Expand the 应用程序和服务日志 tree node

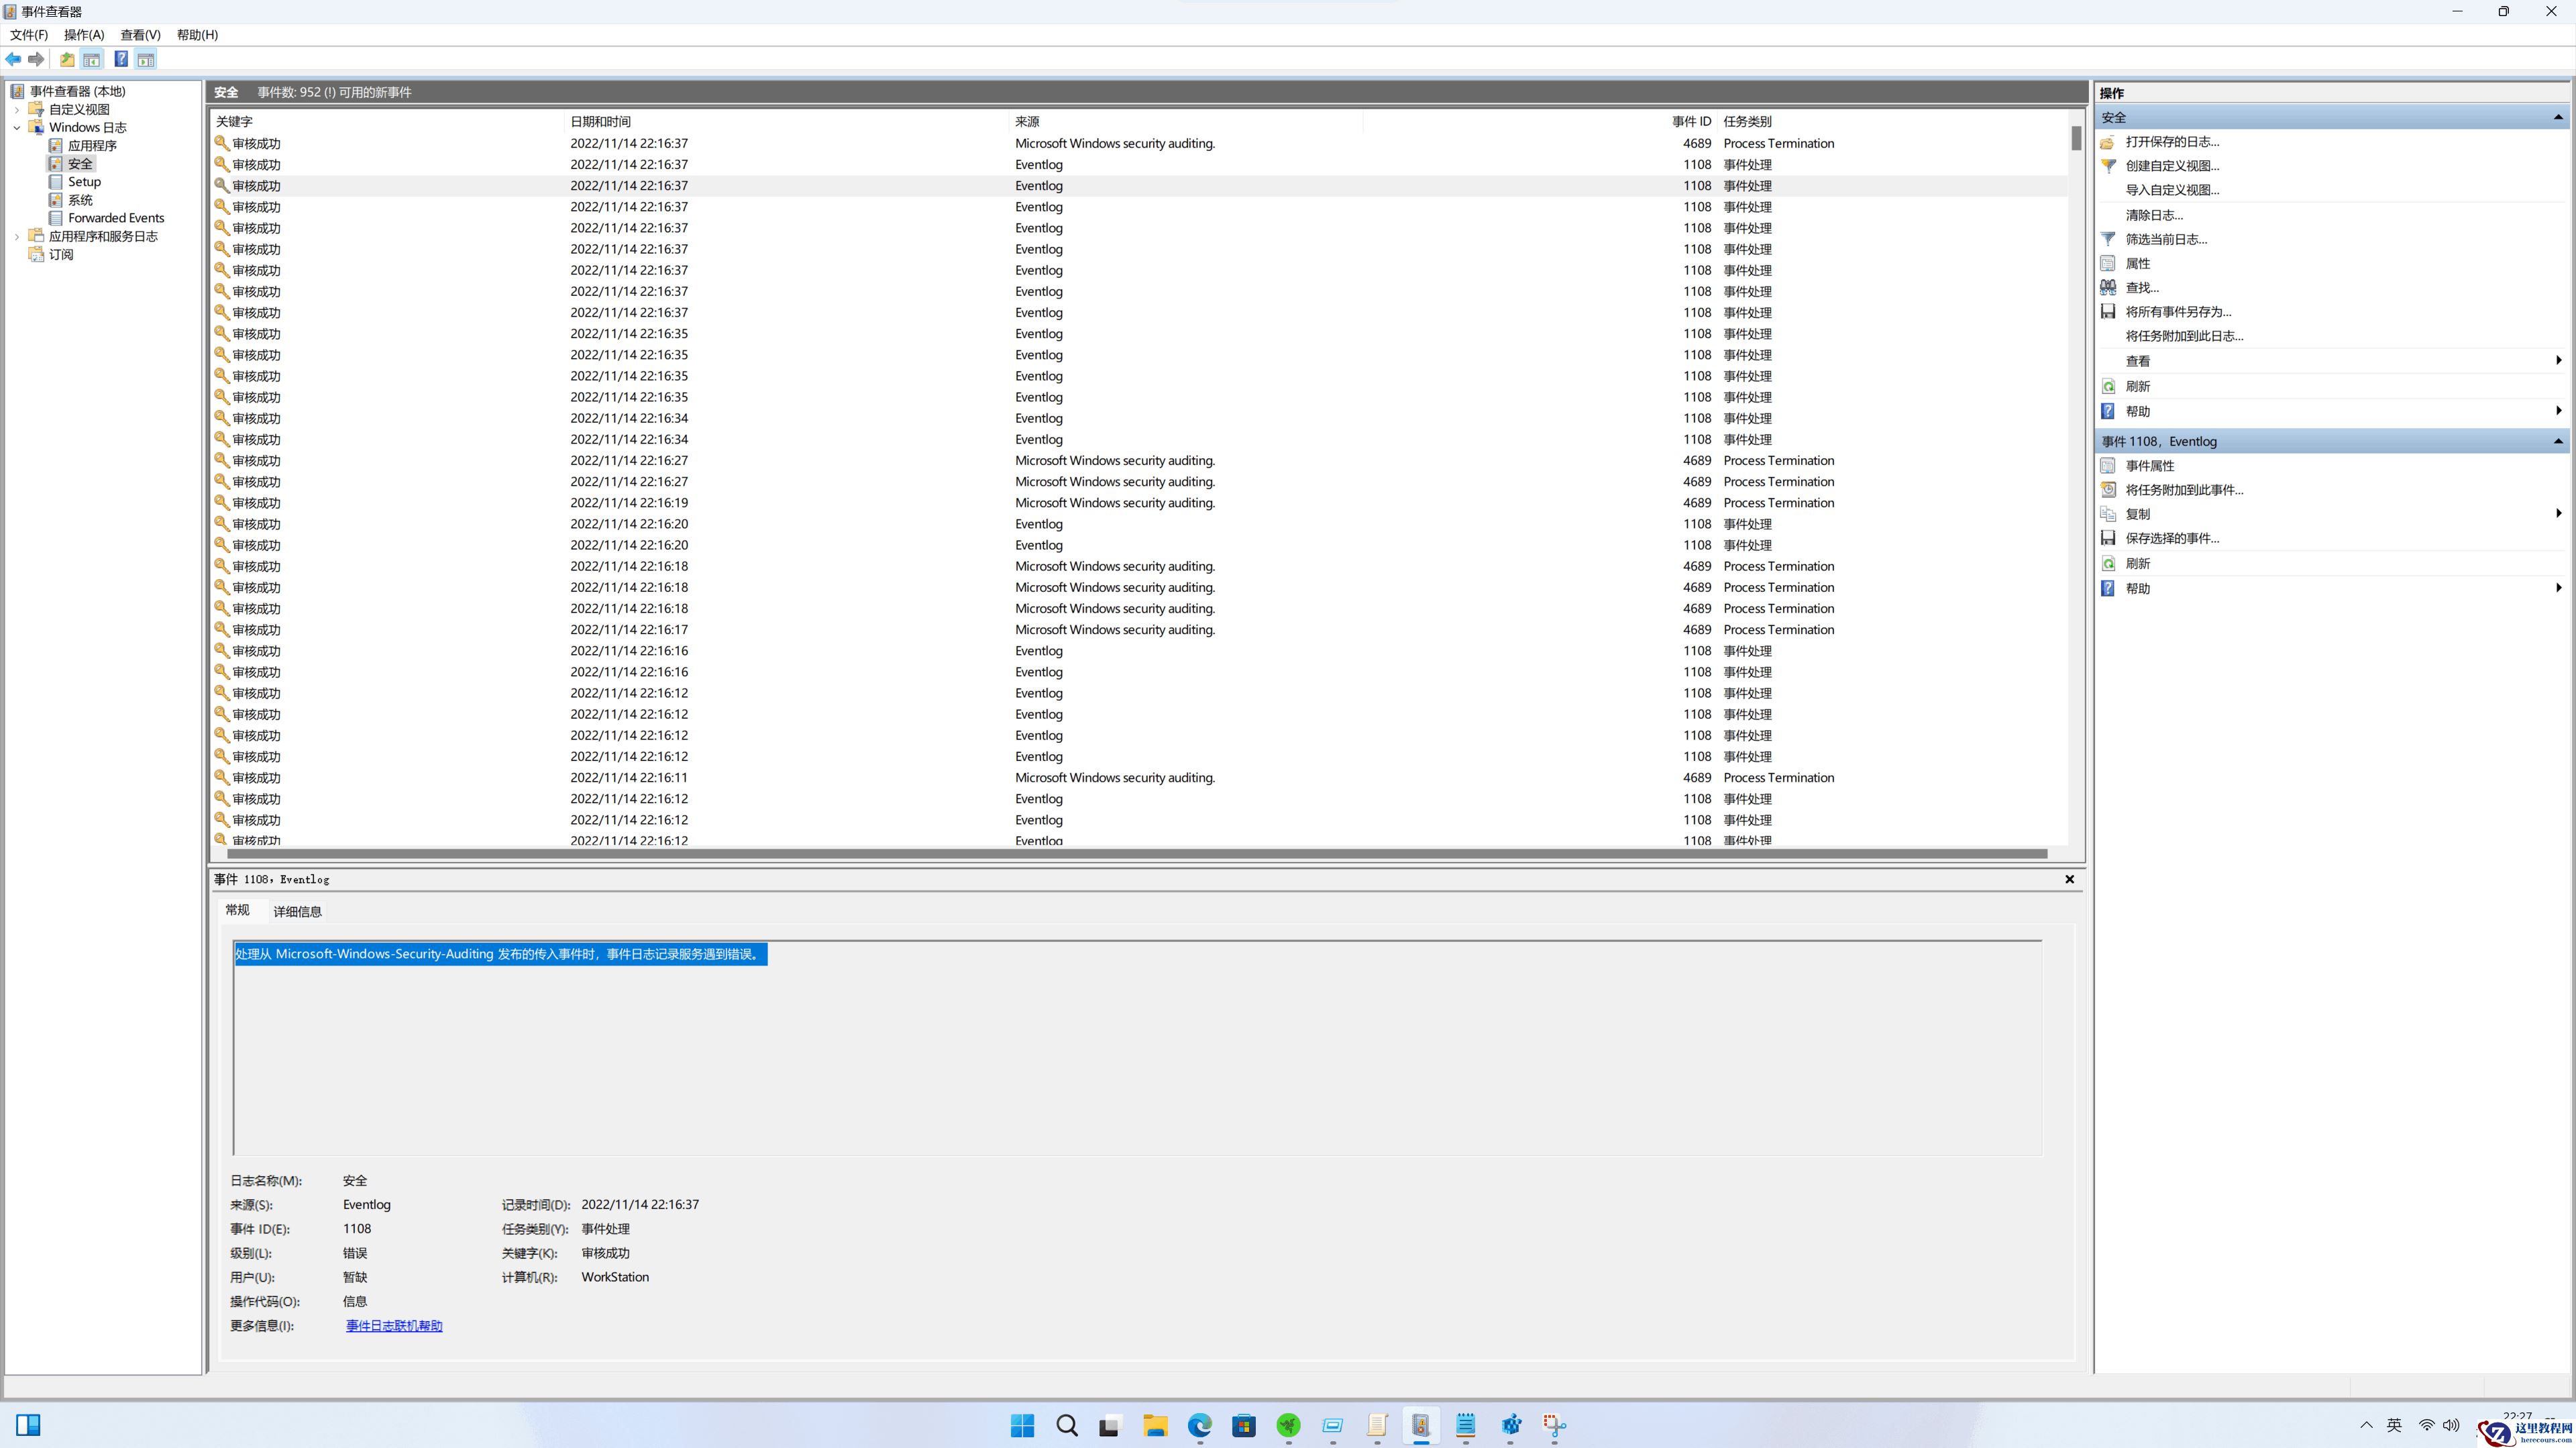point(17,236)
